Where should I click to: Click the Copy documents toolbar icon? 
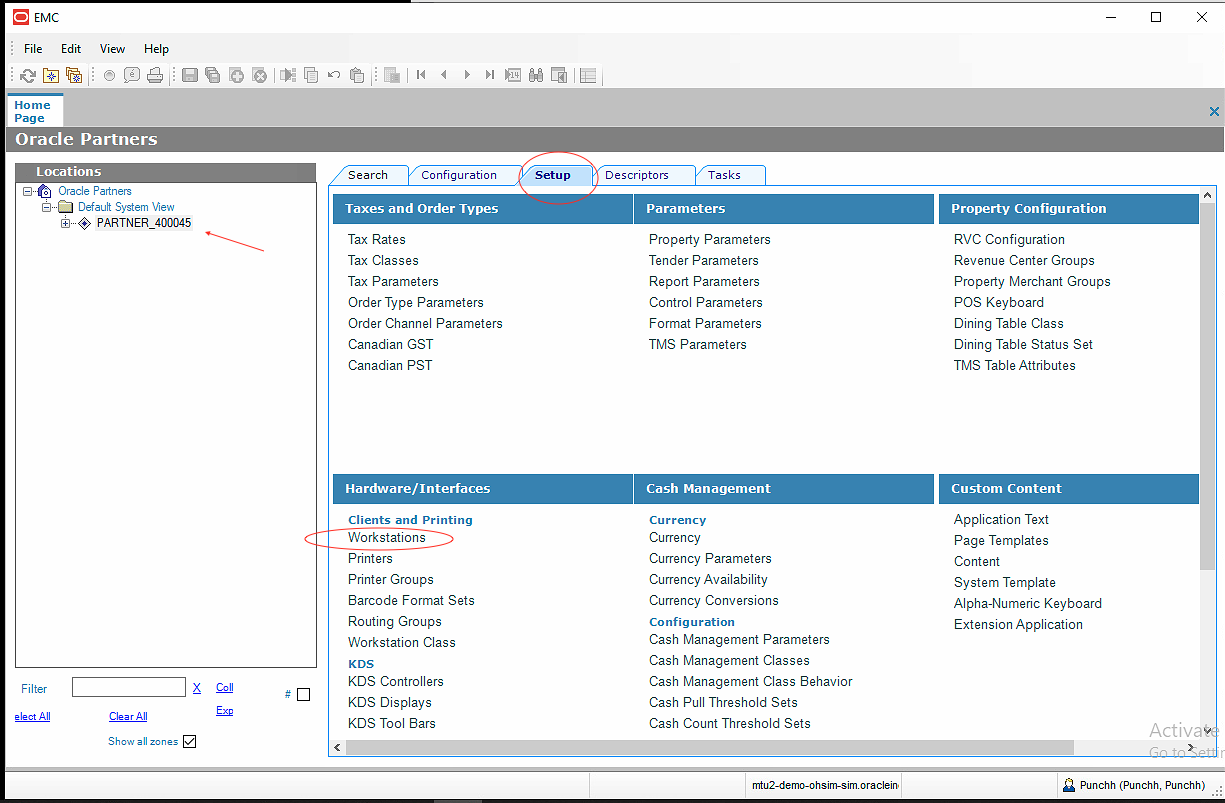[x=311, y=75]
